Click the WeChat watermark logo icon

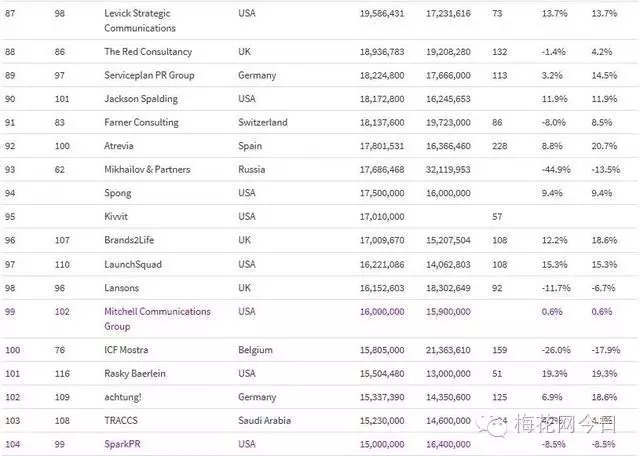point(499,427)
